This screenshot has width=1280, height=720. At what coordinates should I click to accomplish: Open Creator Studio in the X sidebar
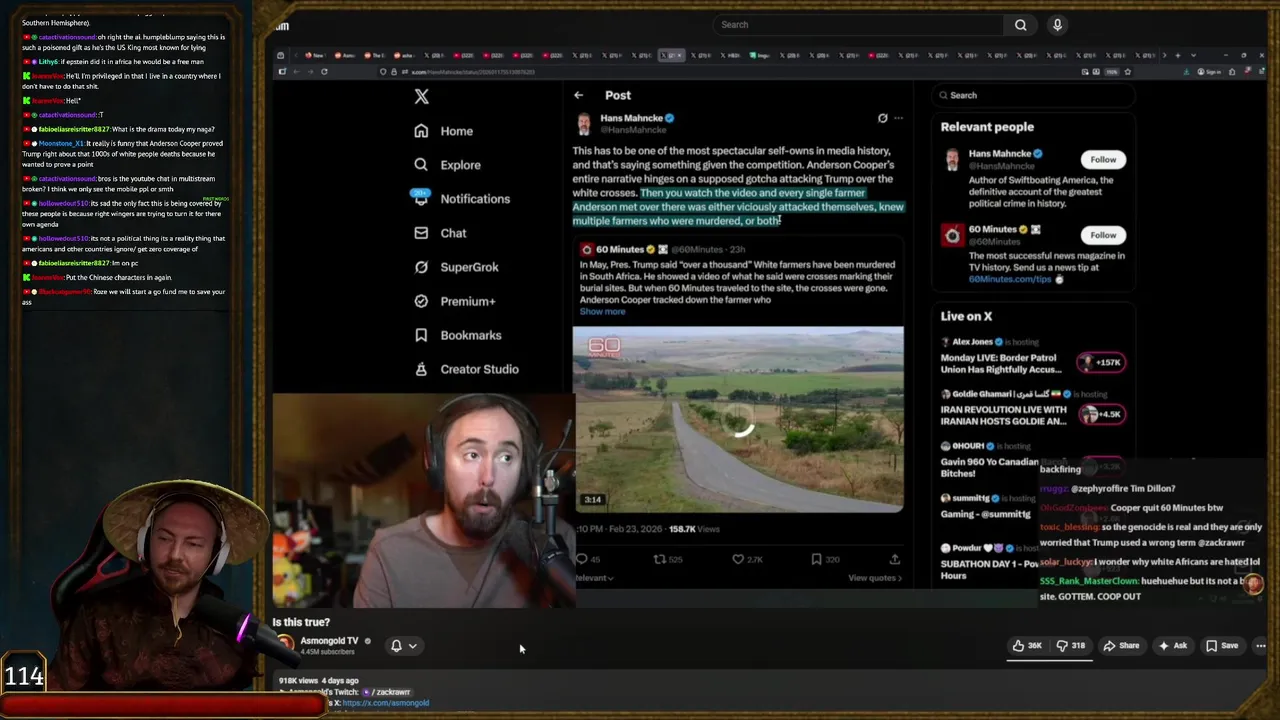[x=479, y=369]
